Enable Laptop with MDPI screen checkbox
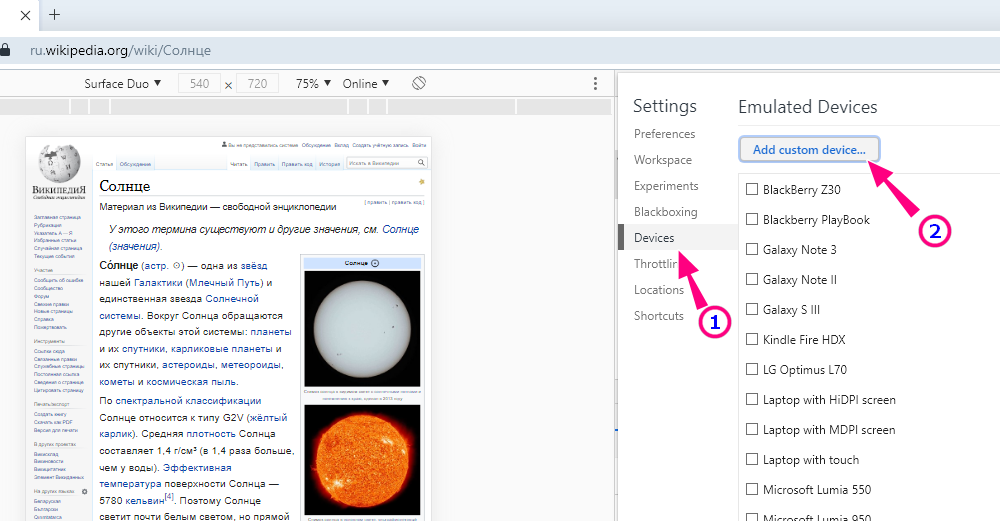The width and height of the screenshot is (1000, 521). pos(752,429)
